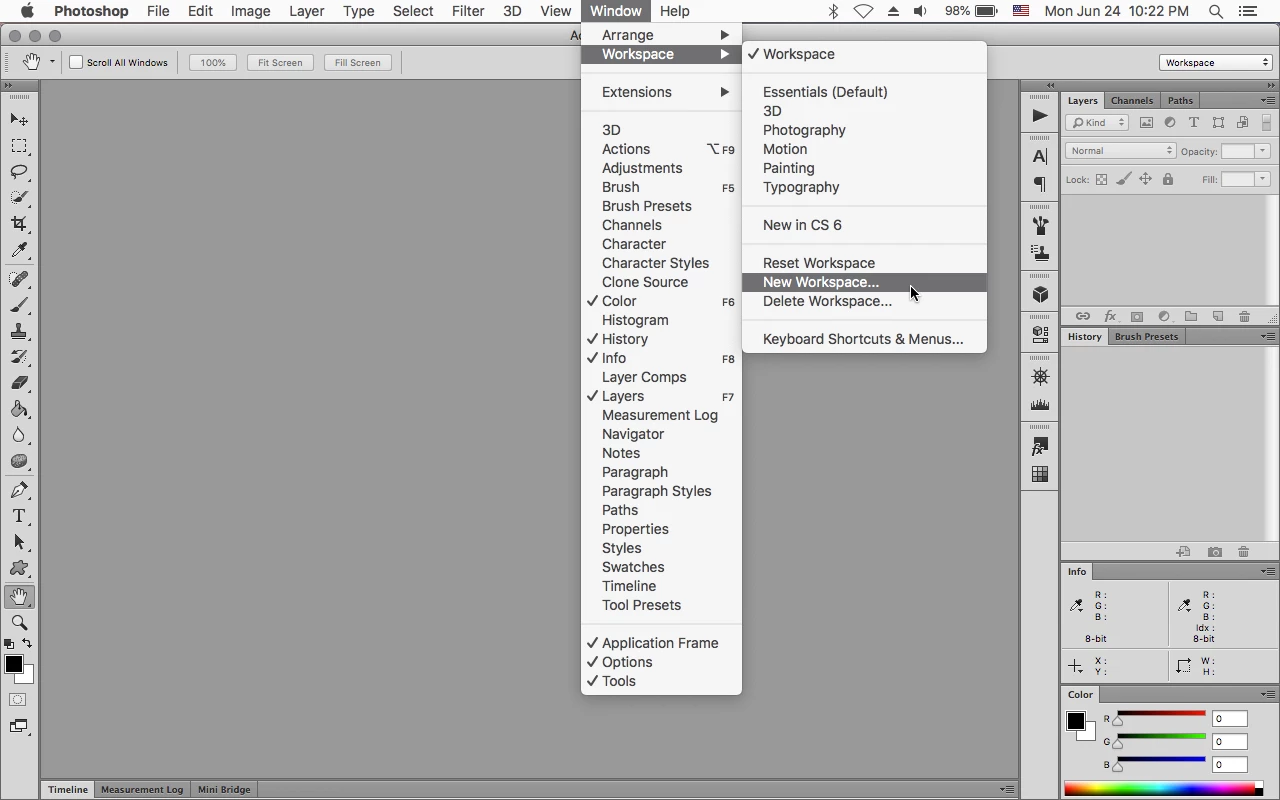Choose New Workspace... menu item
The image size is (1280, 800).
tap(864, 282)
